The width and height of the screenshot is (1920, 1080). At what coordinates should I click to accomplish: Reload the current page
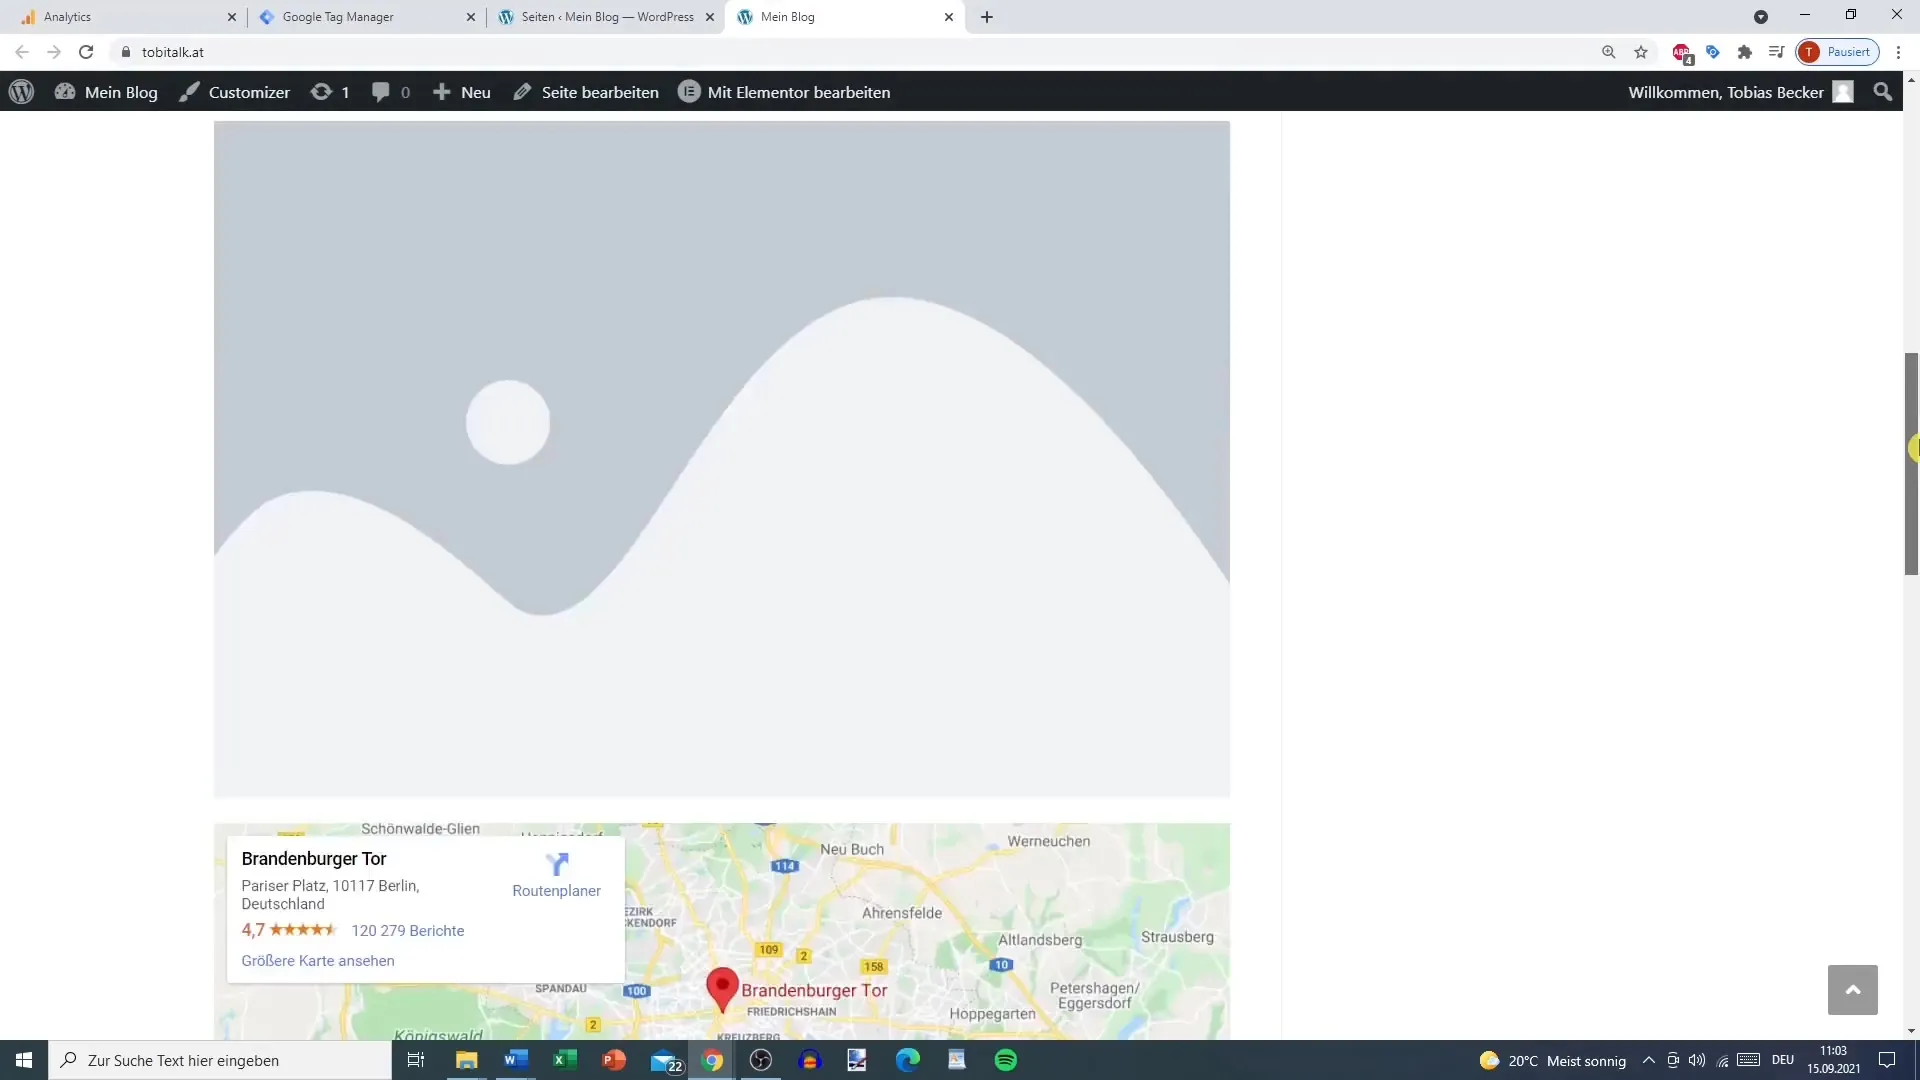tap(86, 52)
